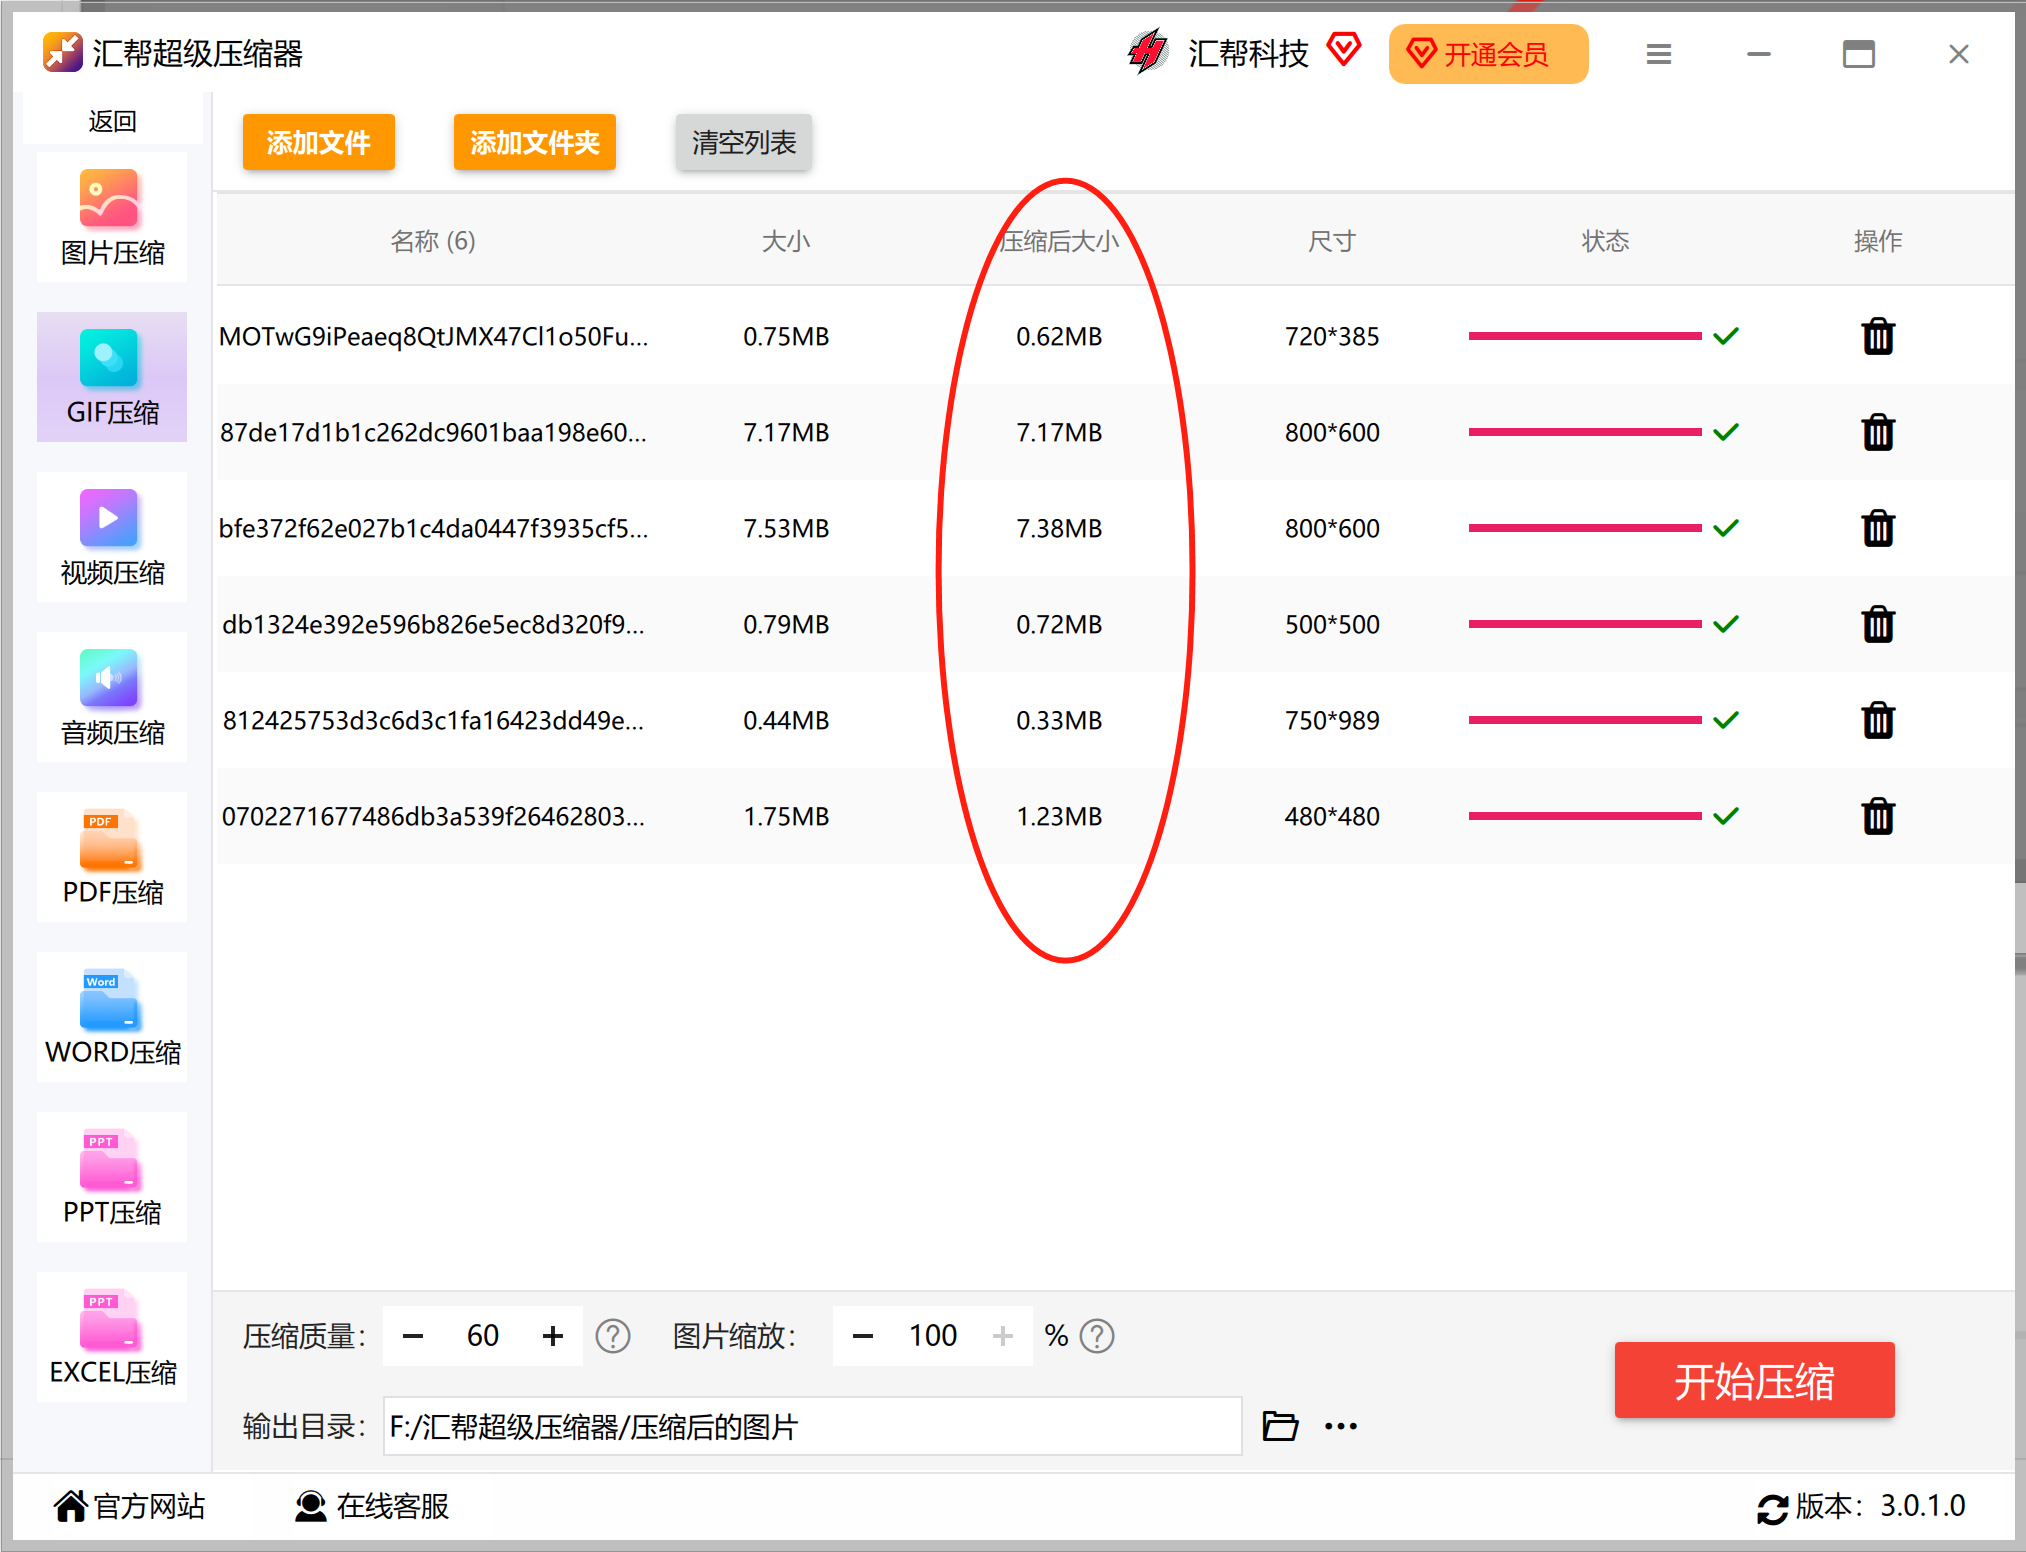Delete the bfe372f62e027b1c4da0447f3935cf5 file row
Viewport: 2026px width, 1552px height.
(x=1878, y=528)
